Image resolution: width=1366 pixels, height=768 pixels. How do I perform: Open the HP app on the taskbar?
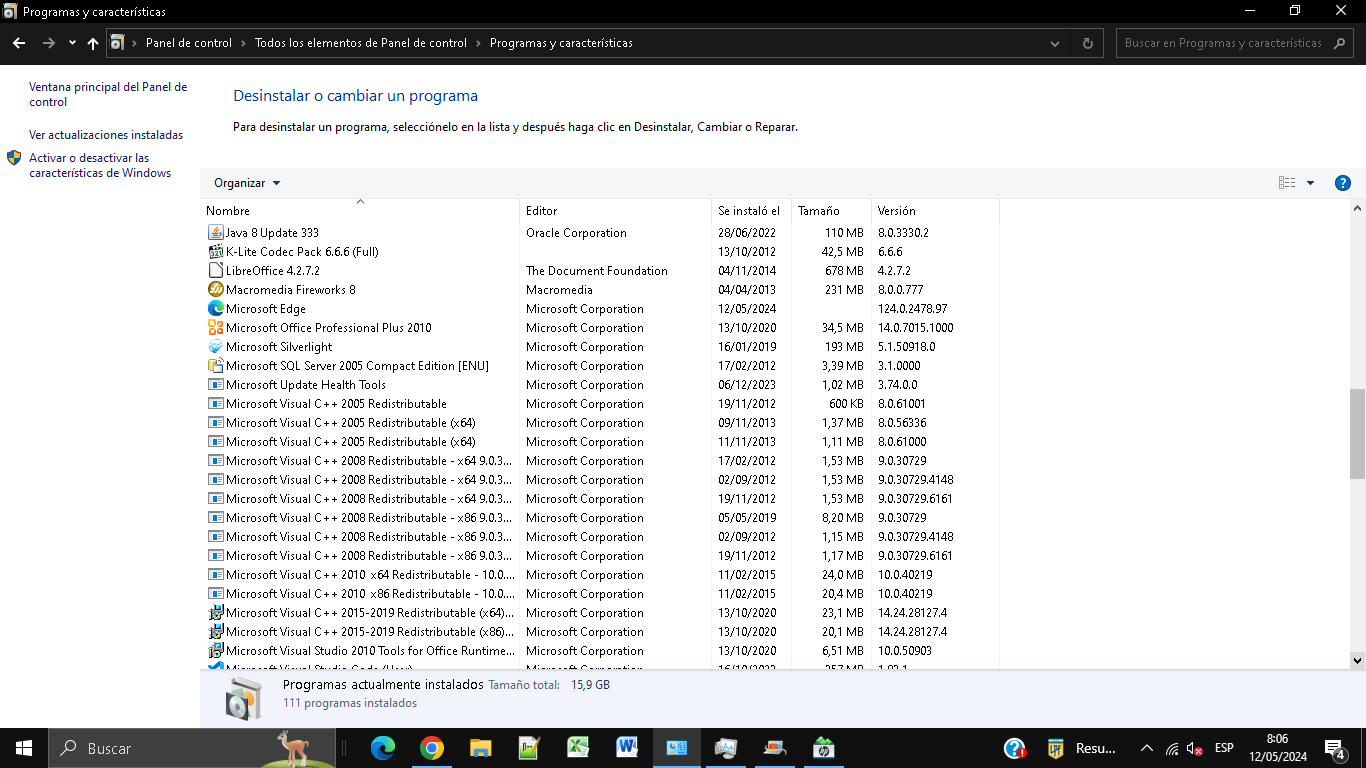click(x=824, y=748)
